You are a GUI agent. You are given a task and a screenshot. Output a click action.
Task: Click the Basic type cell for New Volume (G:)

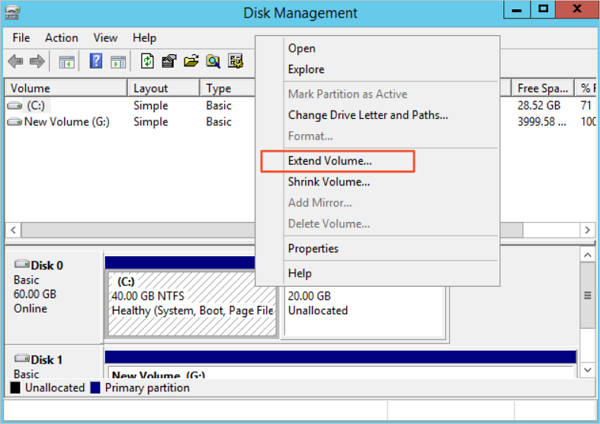[x=218, y=122]
